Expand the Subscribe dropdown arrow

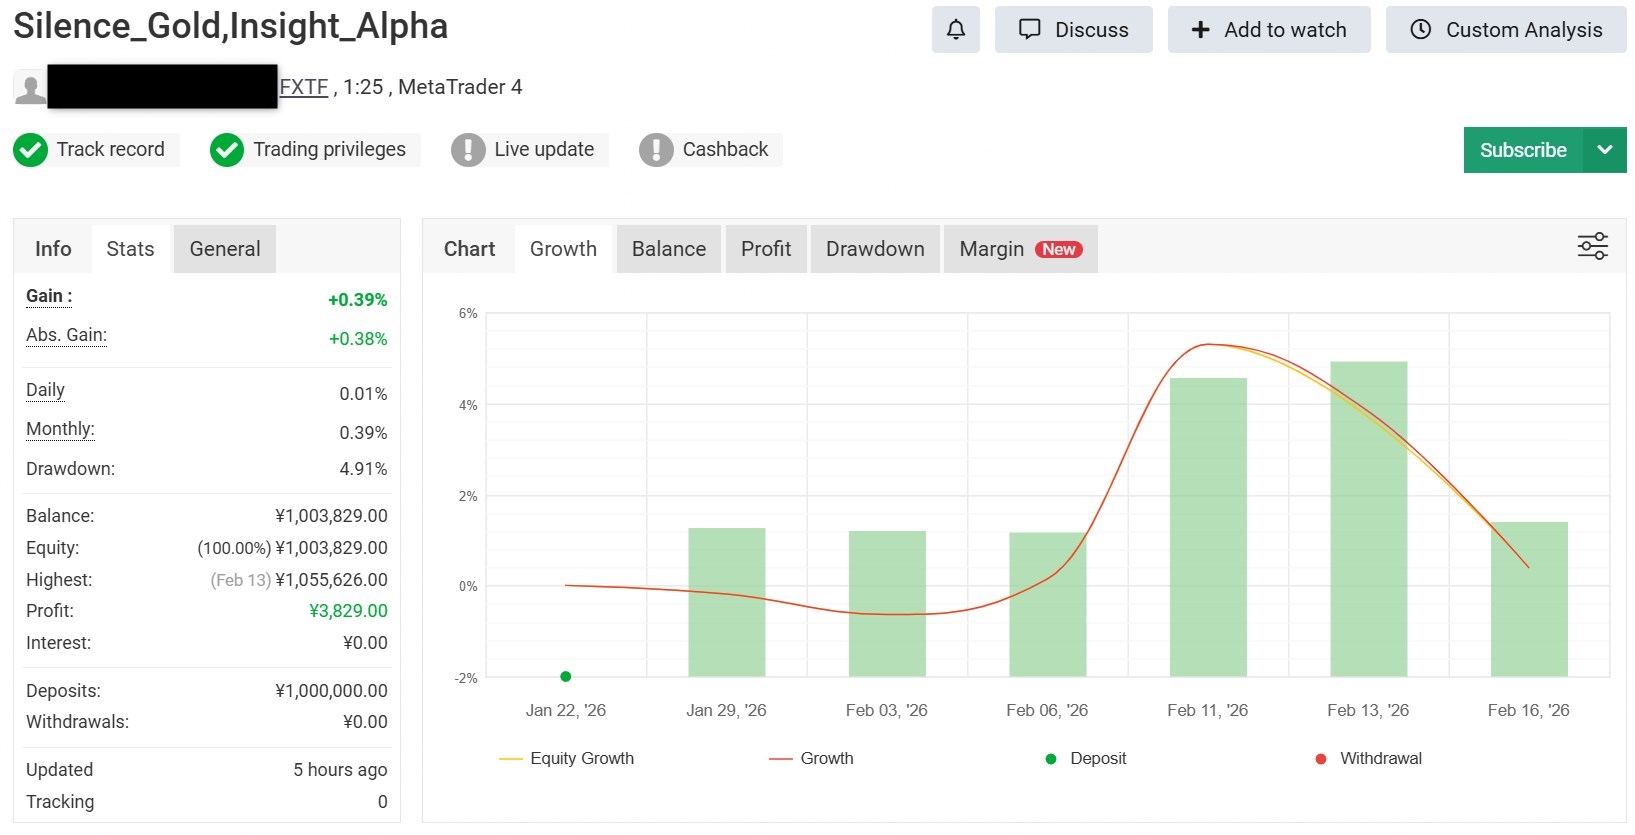[x=1604, y=150]
